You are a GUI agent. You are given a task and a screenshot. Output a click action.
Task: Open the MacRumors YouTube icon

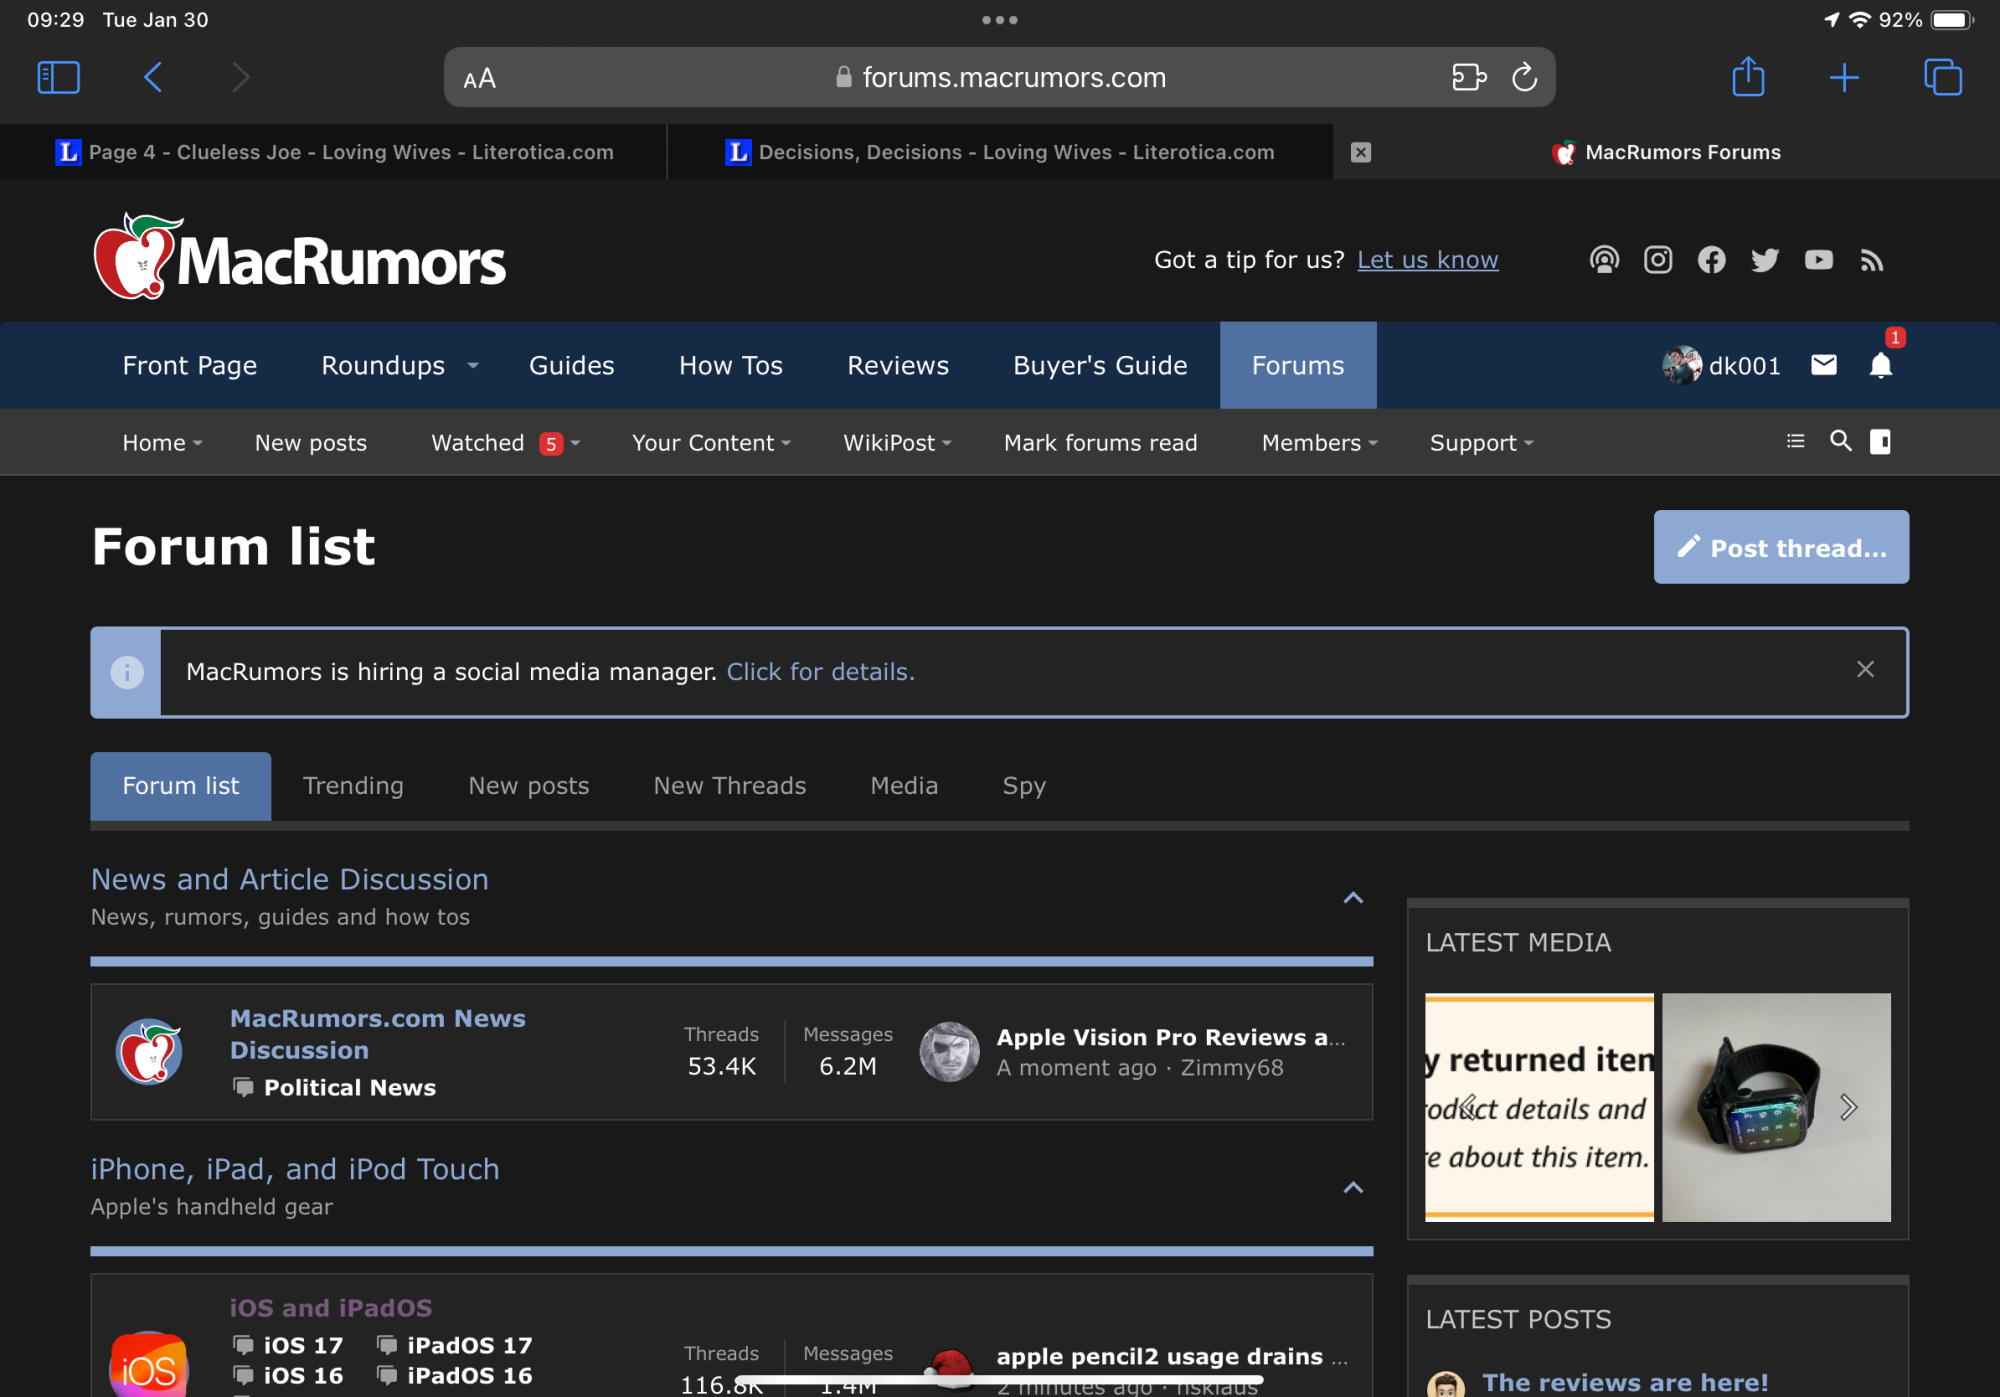(1818, 260)
